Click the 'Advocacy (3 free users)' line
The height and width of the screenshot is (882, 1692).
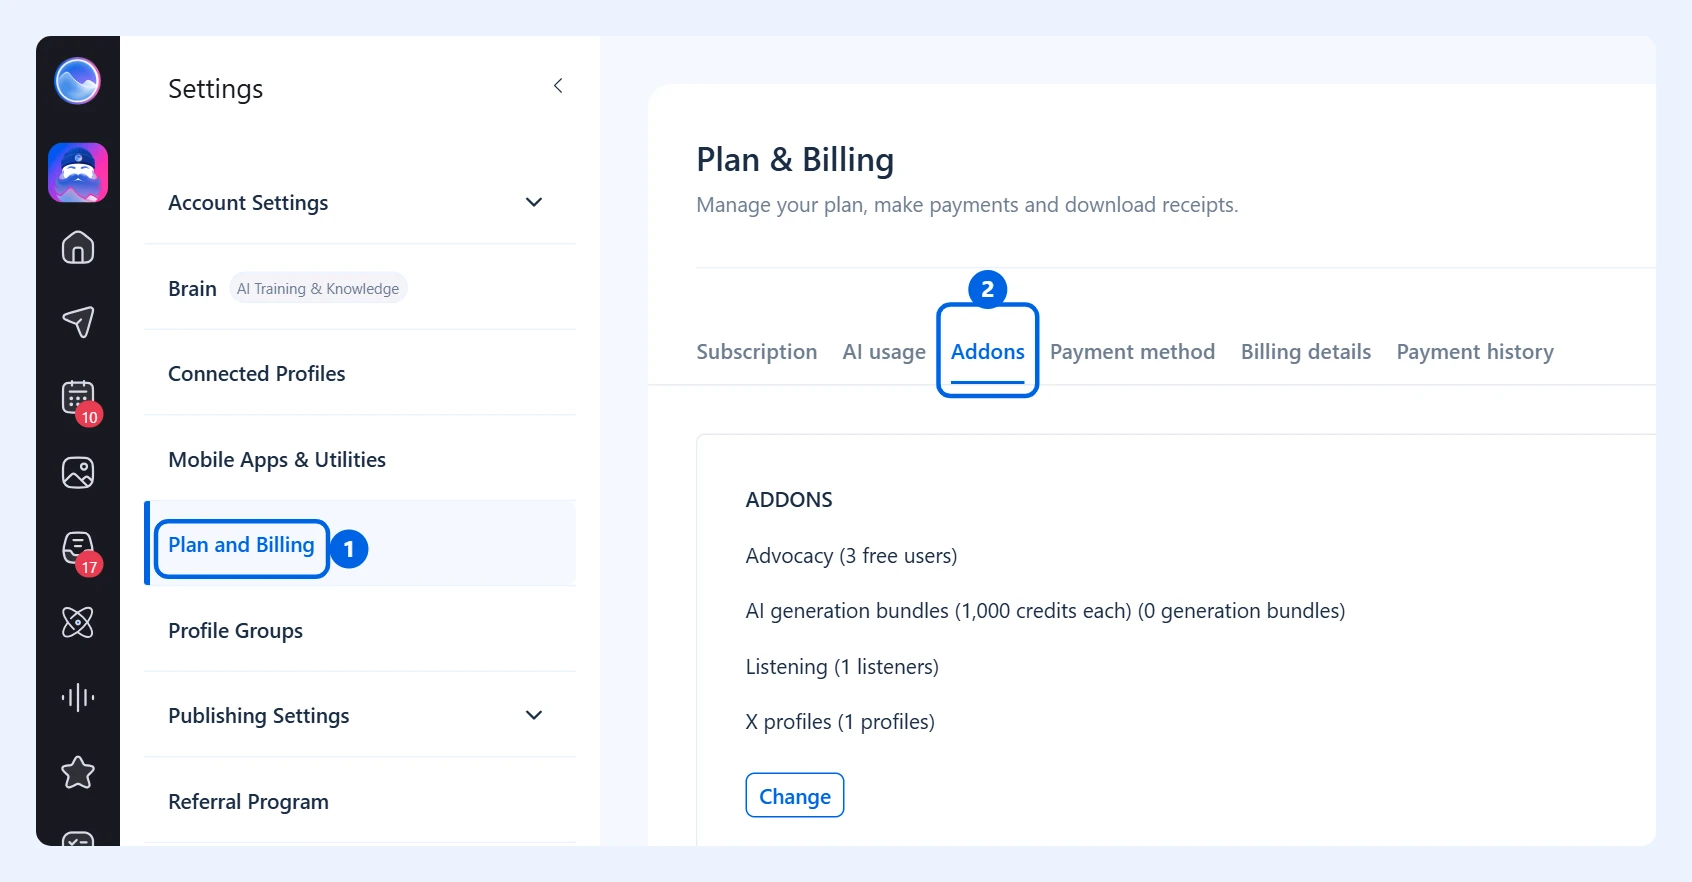851,556
